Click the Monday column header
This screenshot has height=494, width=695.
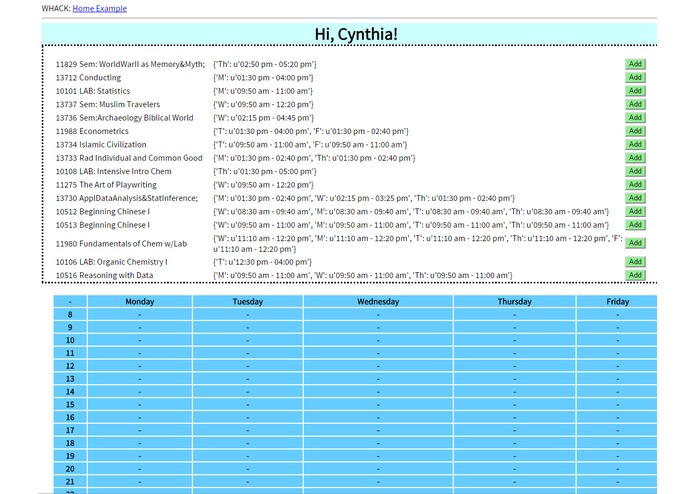[140, 302]
